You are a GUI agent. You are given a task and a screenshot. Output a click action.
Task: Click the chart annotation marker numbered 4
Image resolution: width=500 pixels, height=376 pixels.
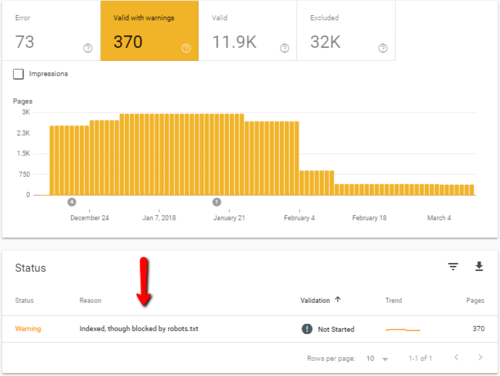click(72, 202)
